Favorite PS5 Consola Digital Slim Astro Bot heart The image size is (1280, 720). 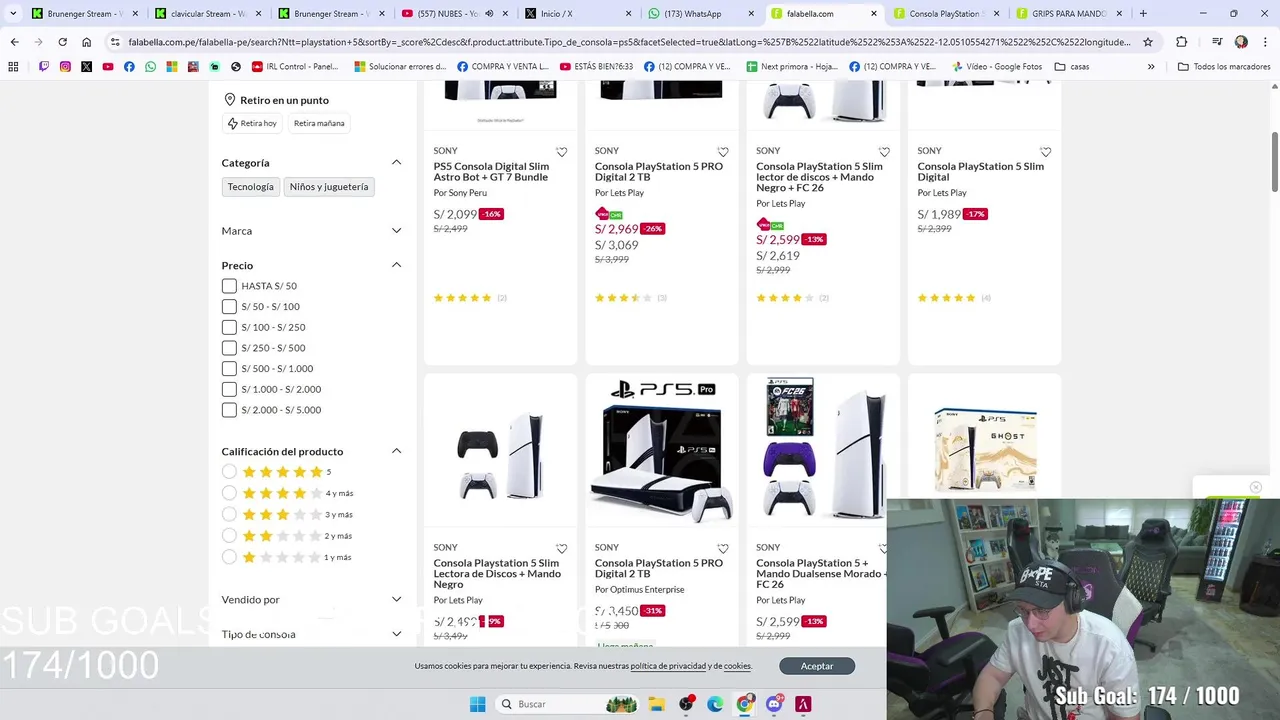point(561,152)
